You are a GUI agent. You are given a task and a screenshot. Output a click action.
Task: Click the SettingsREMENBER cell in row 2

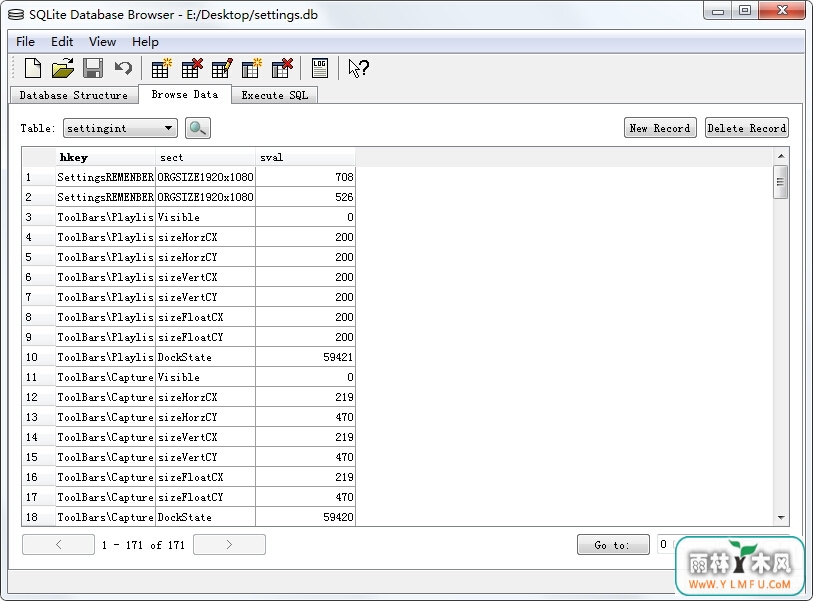point(105,197)
